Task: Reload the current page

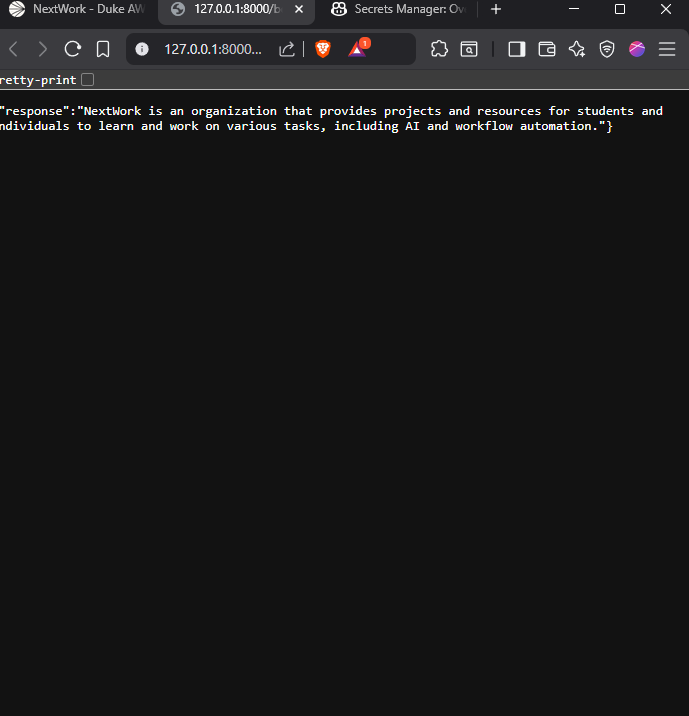Action: click(72, 49)
